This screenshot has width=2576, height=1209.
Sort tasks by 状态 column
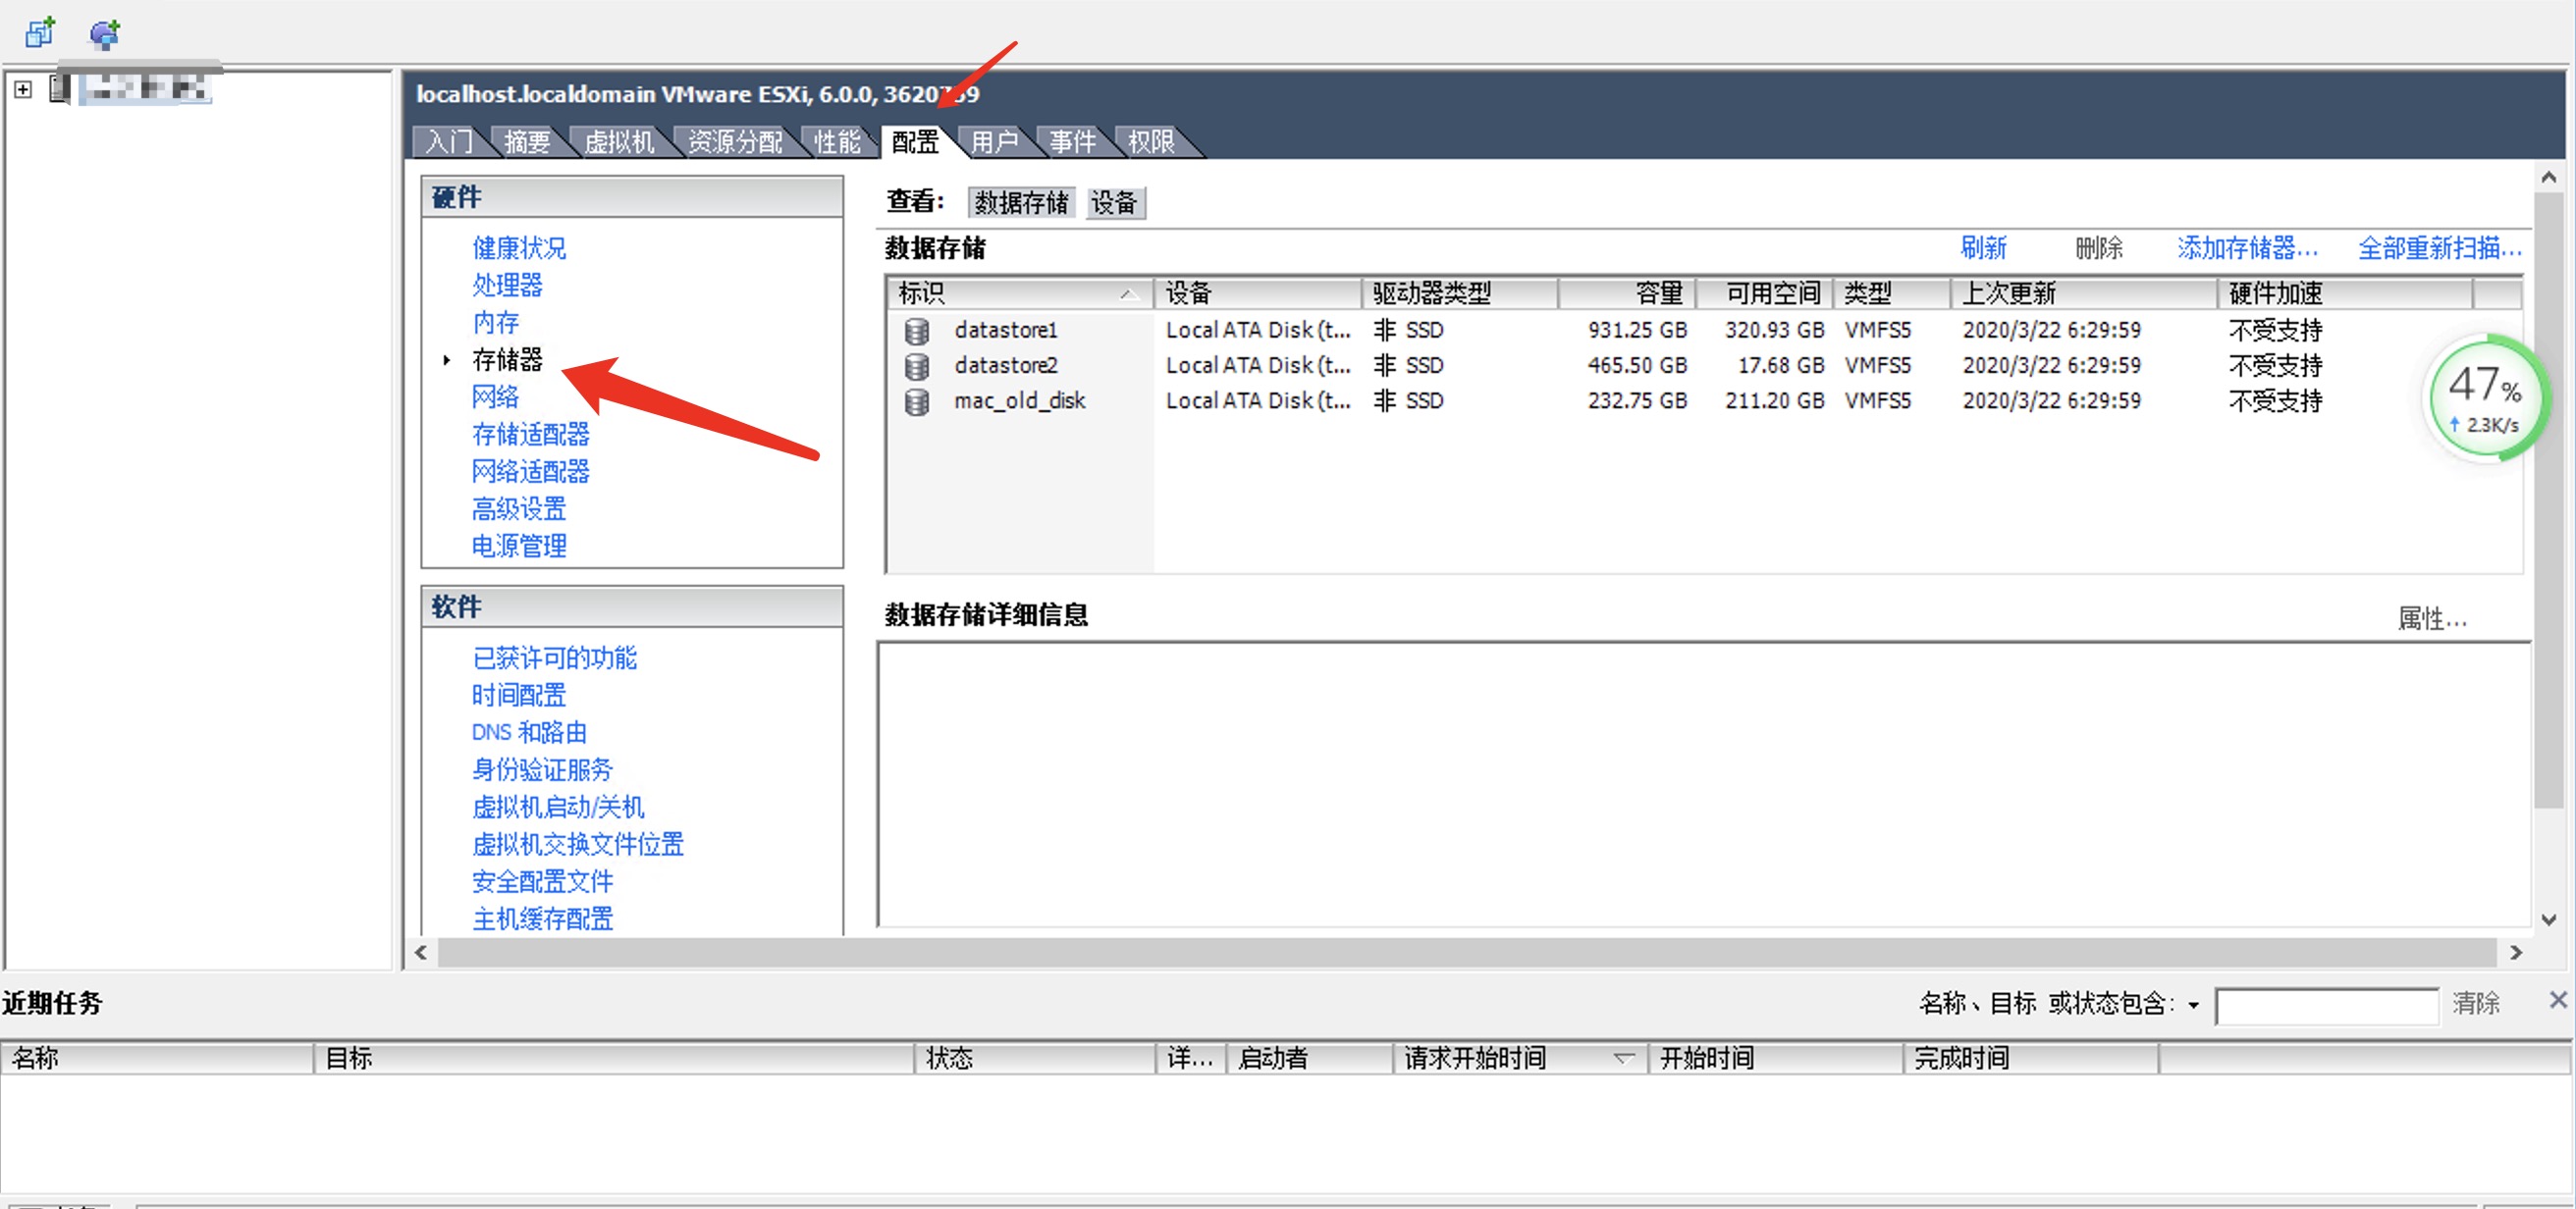(1035, 1058)
